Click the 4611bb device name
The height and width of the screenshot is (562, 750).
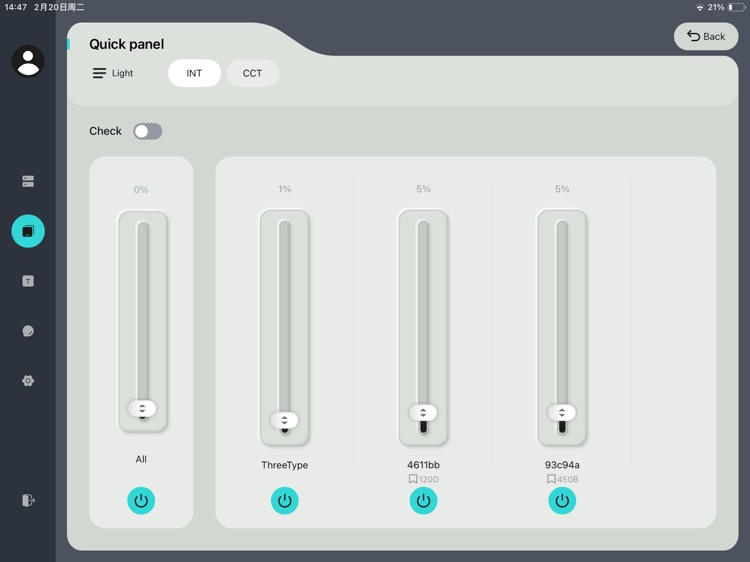[423, 465]
